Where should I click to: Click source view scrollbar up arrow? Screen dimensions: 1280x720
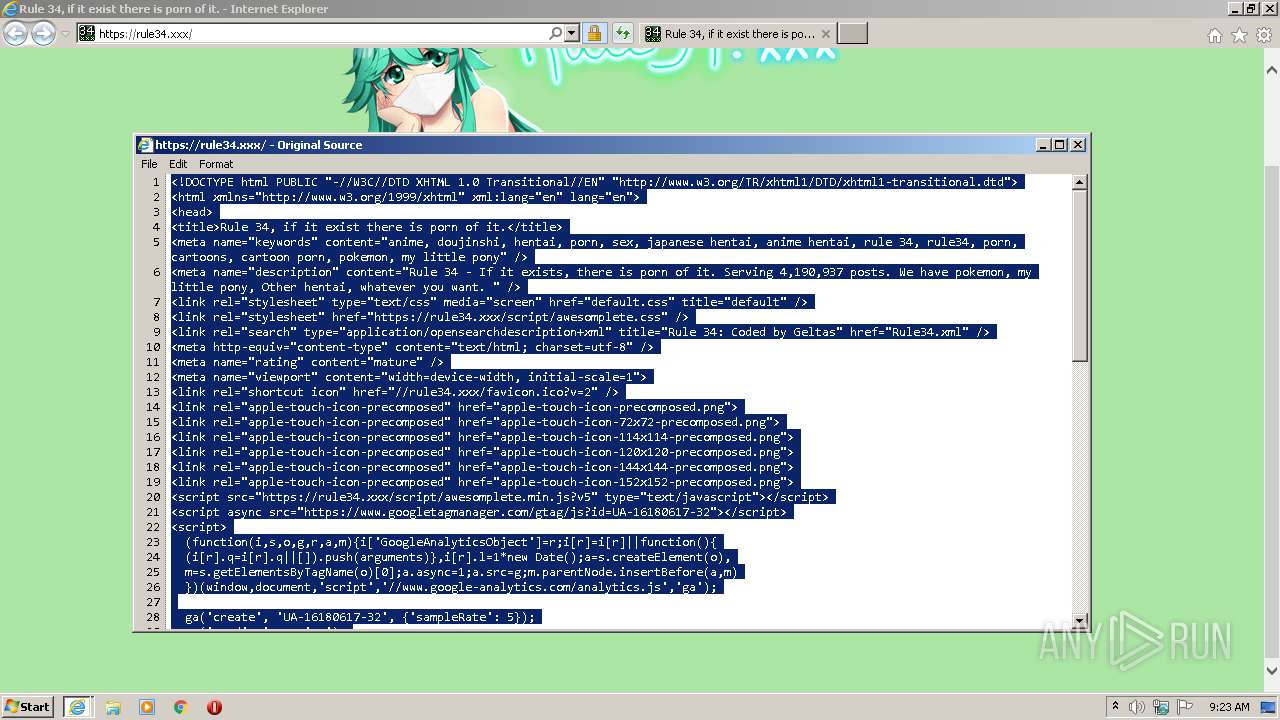point(1079,183)
